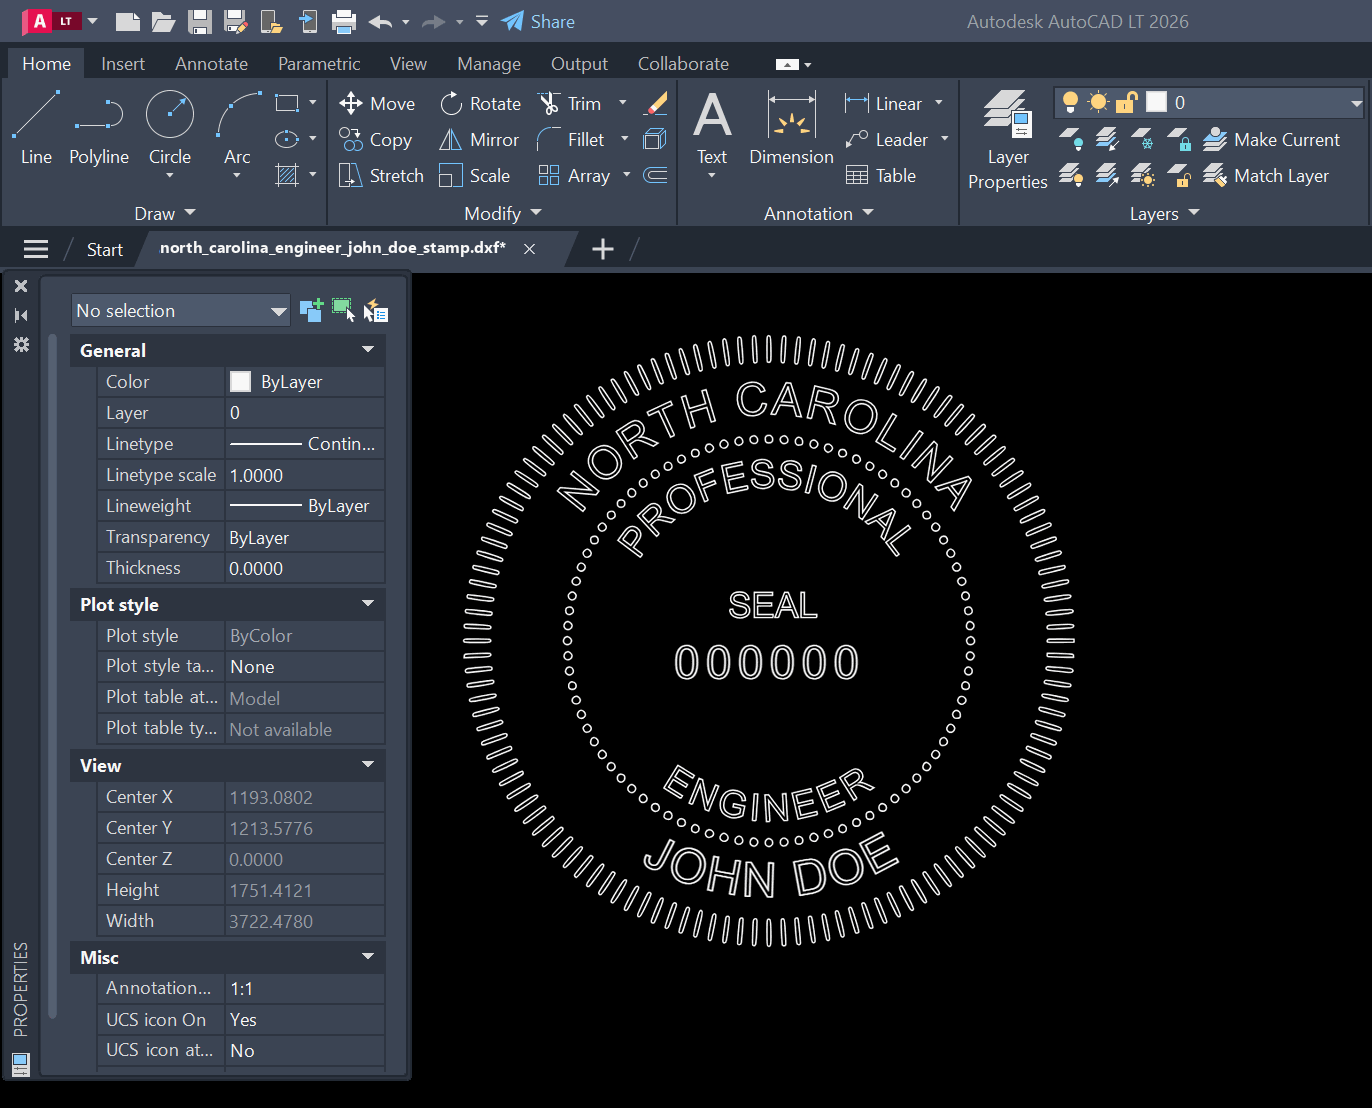Click the Plot printer icon
This screenshot has width=1372, height=1108.
tap(344, 21)
